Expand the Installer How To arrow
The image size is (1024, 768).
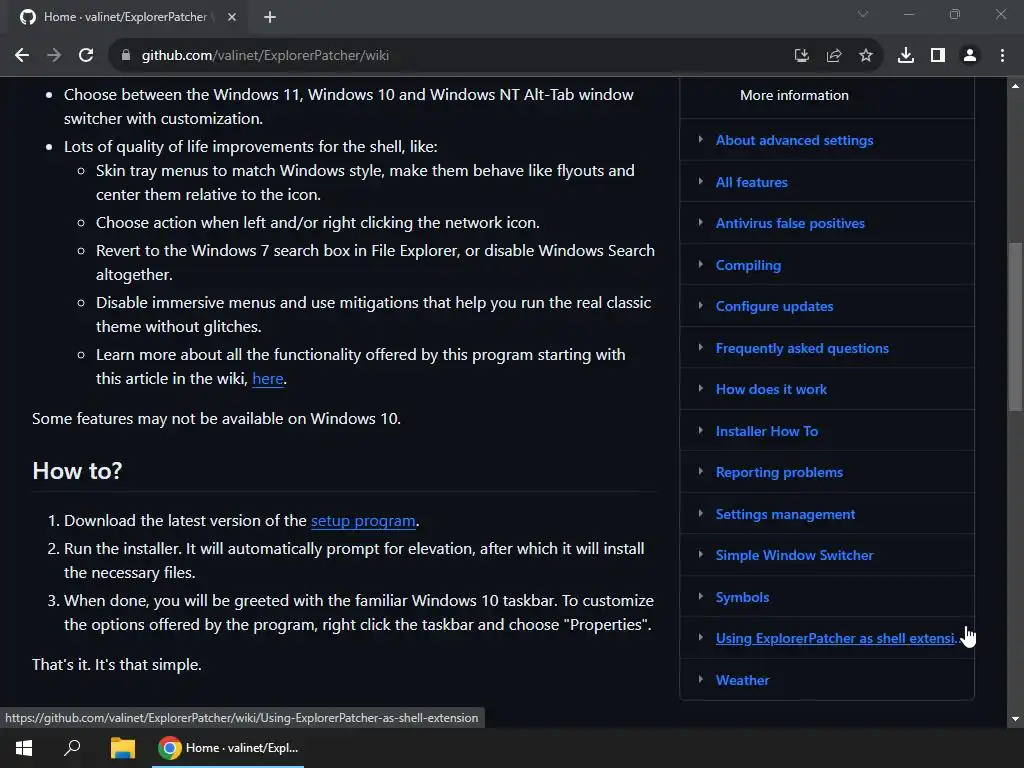700,430
